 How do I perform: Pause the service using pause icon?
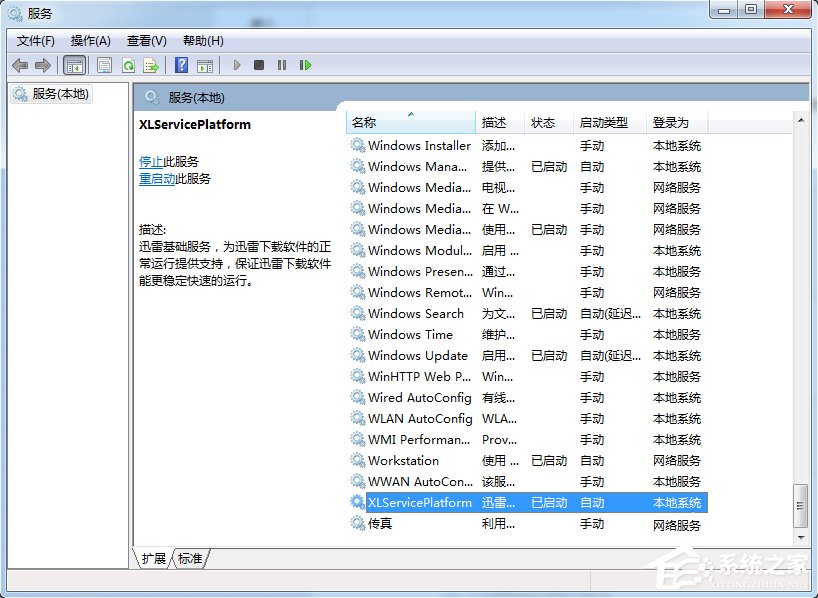click(281, 65)
